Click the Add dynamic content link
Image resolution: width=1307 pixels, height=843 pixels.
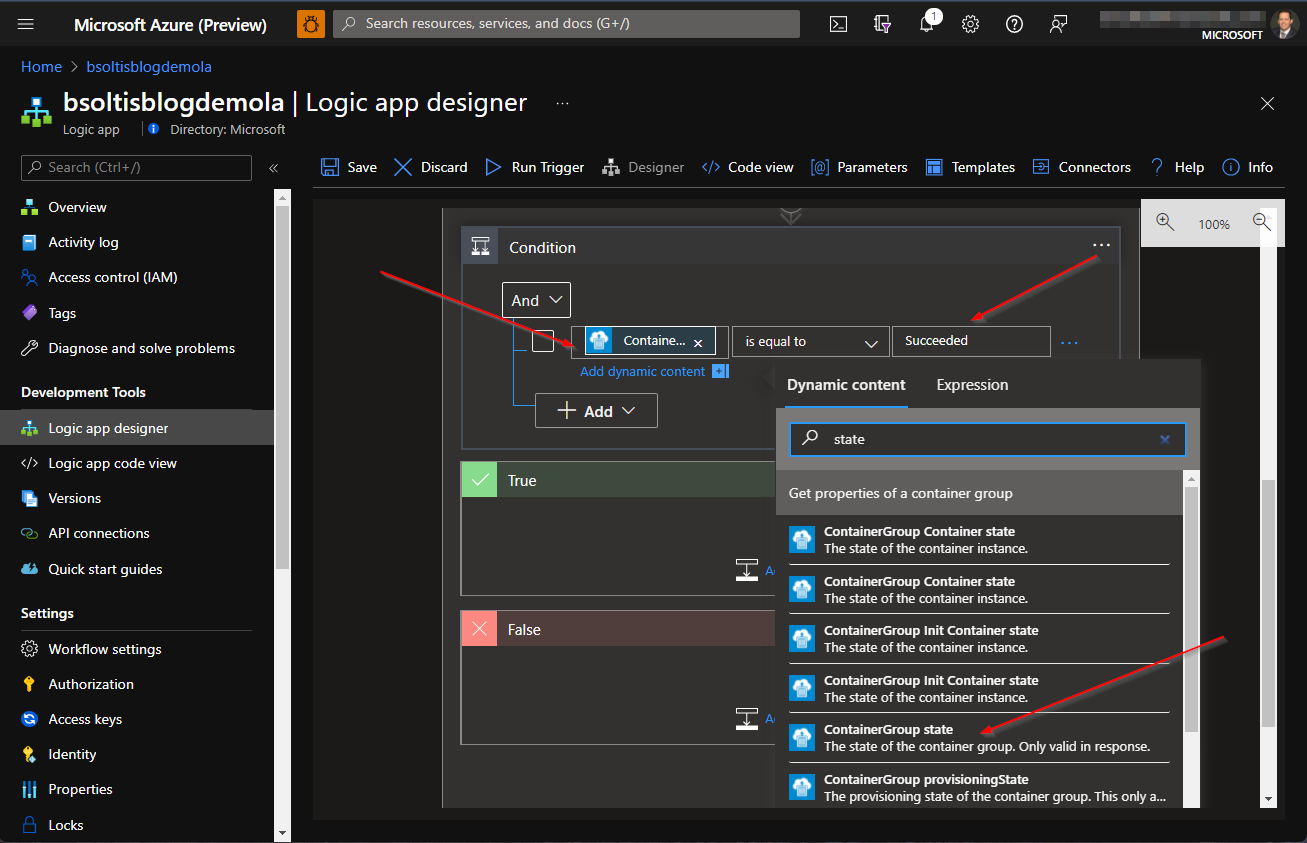point(643,371)
